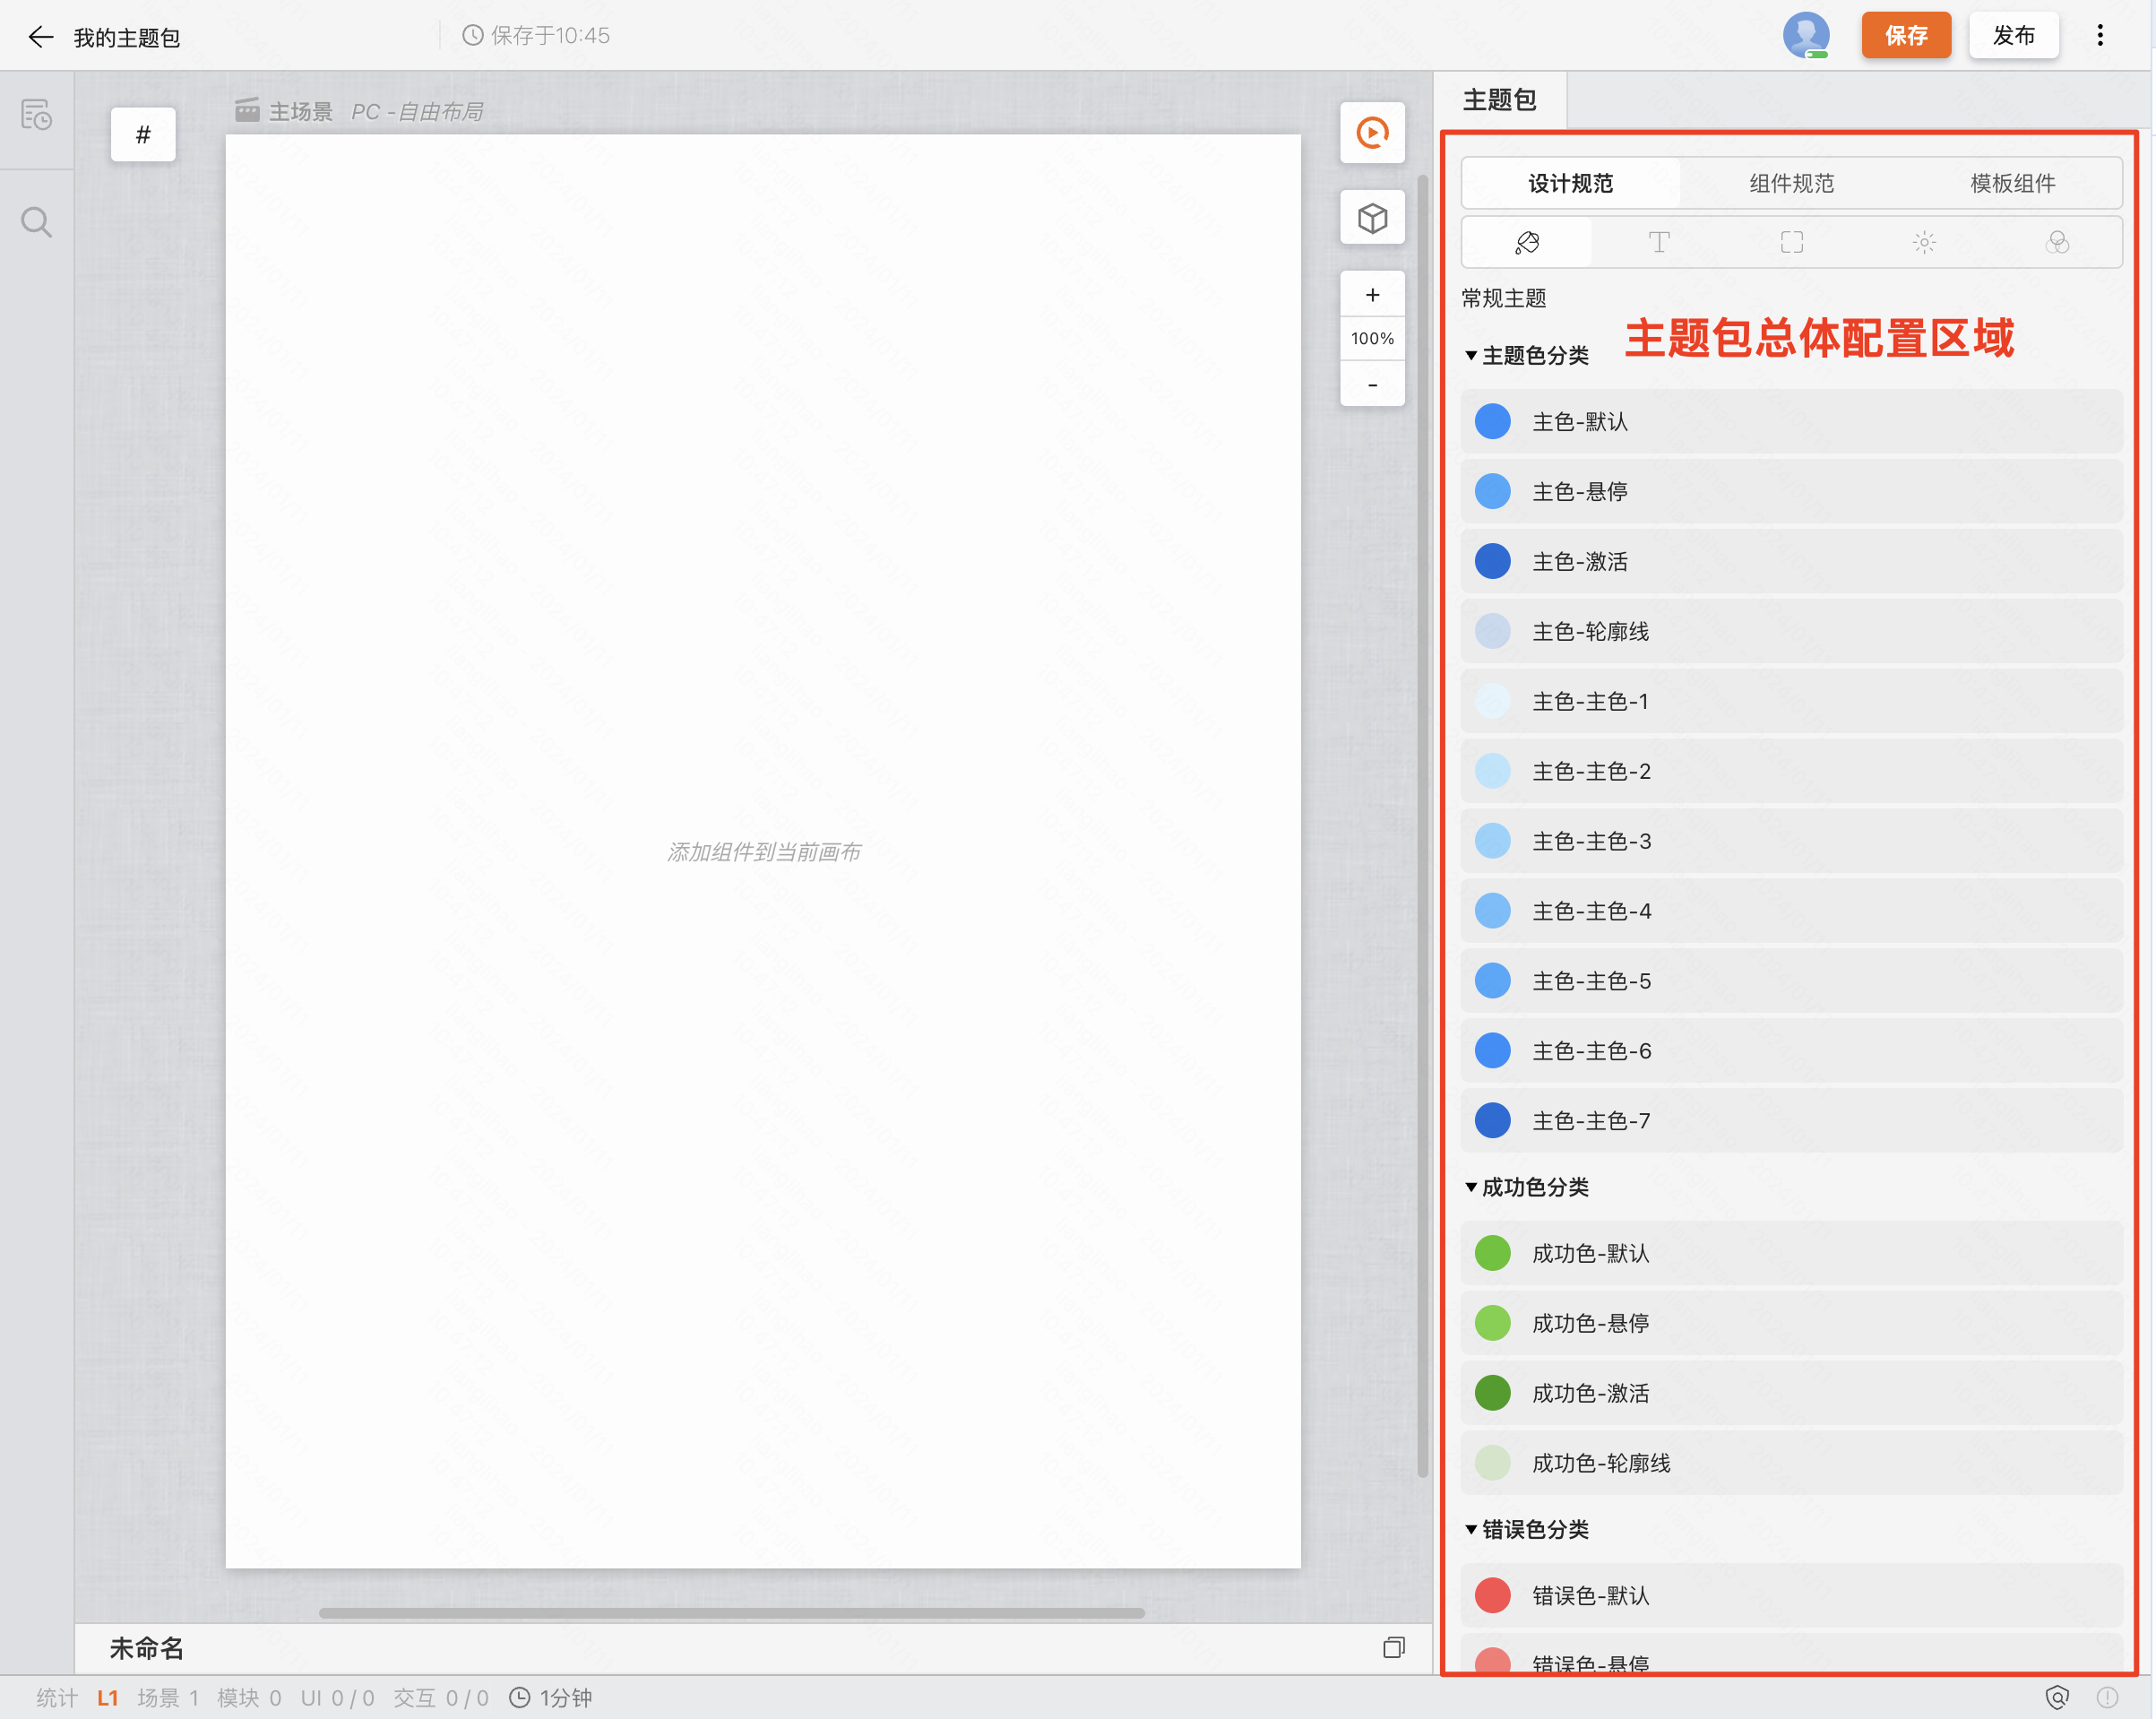Click the 添加组件到当前画布 canvas placeholder

point(764,852)
